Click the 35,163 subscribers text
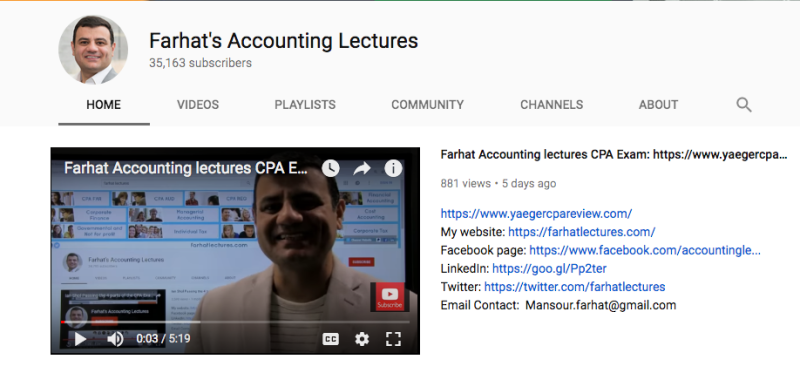The width and height of the screenshot is (800, 373). 200,63
